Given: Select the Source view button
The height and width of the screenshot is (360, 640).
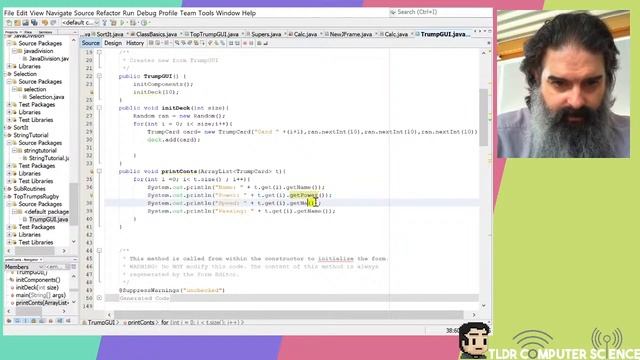Looking at the screenshot, I should tap(90, 43).
